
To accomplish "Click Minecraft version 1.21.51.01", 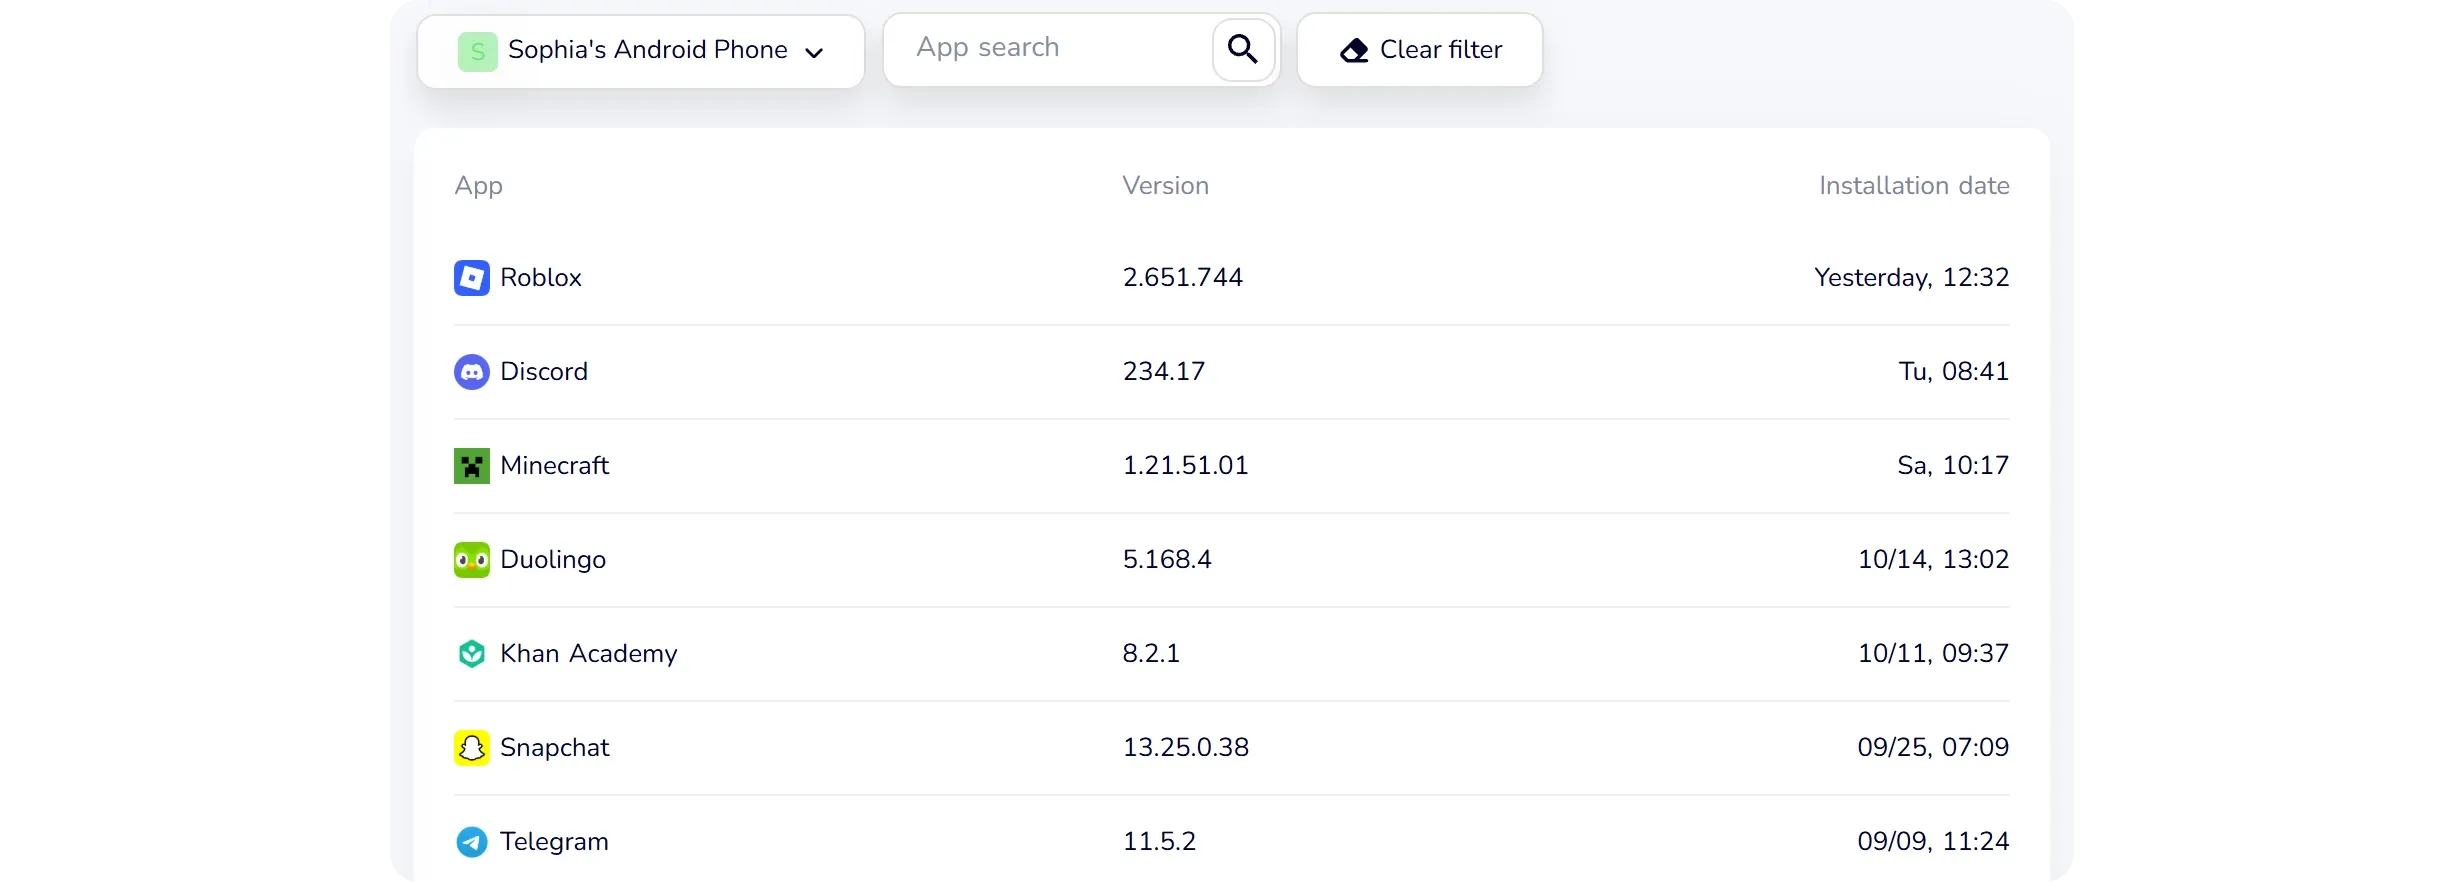I will click(1186, 466).
